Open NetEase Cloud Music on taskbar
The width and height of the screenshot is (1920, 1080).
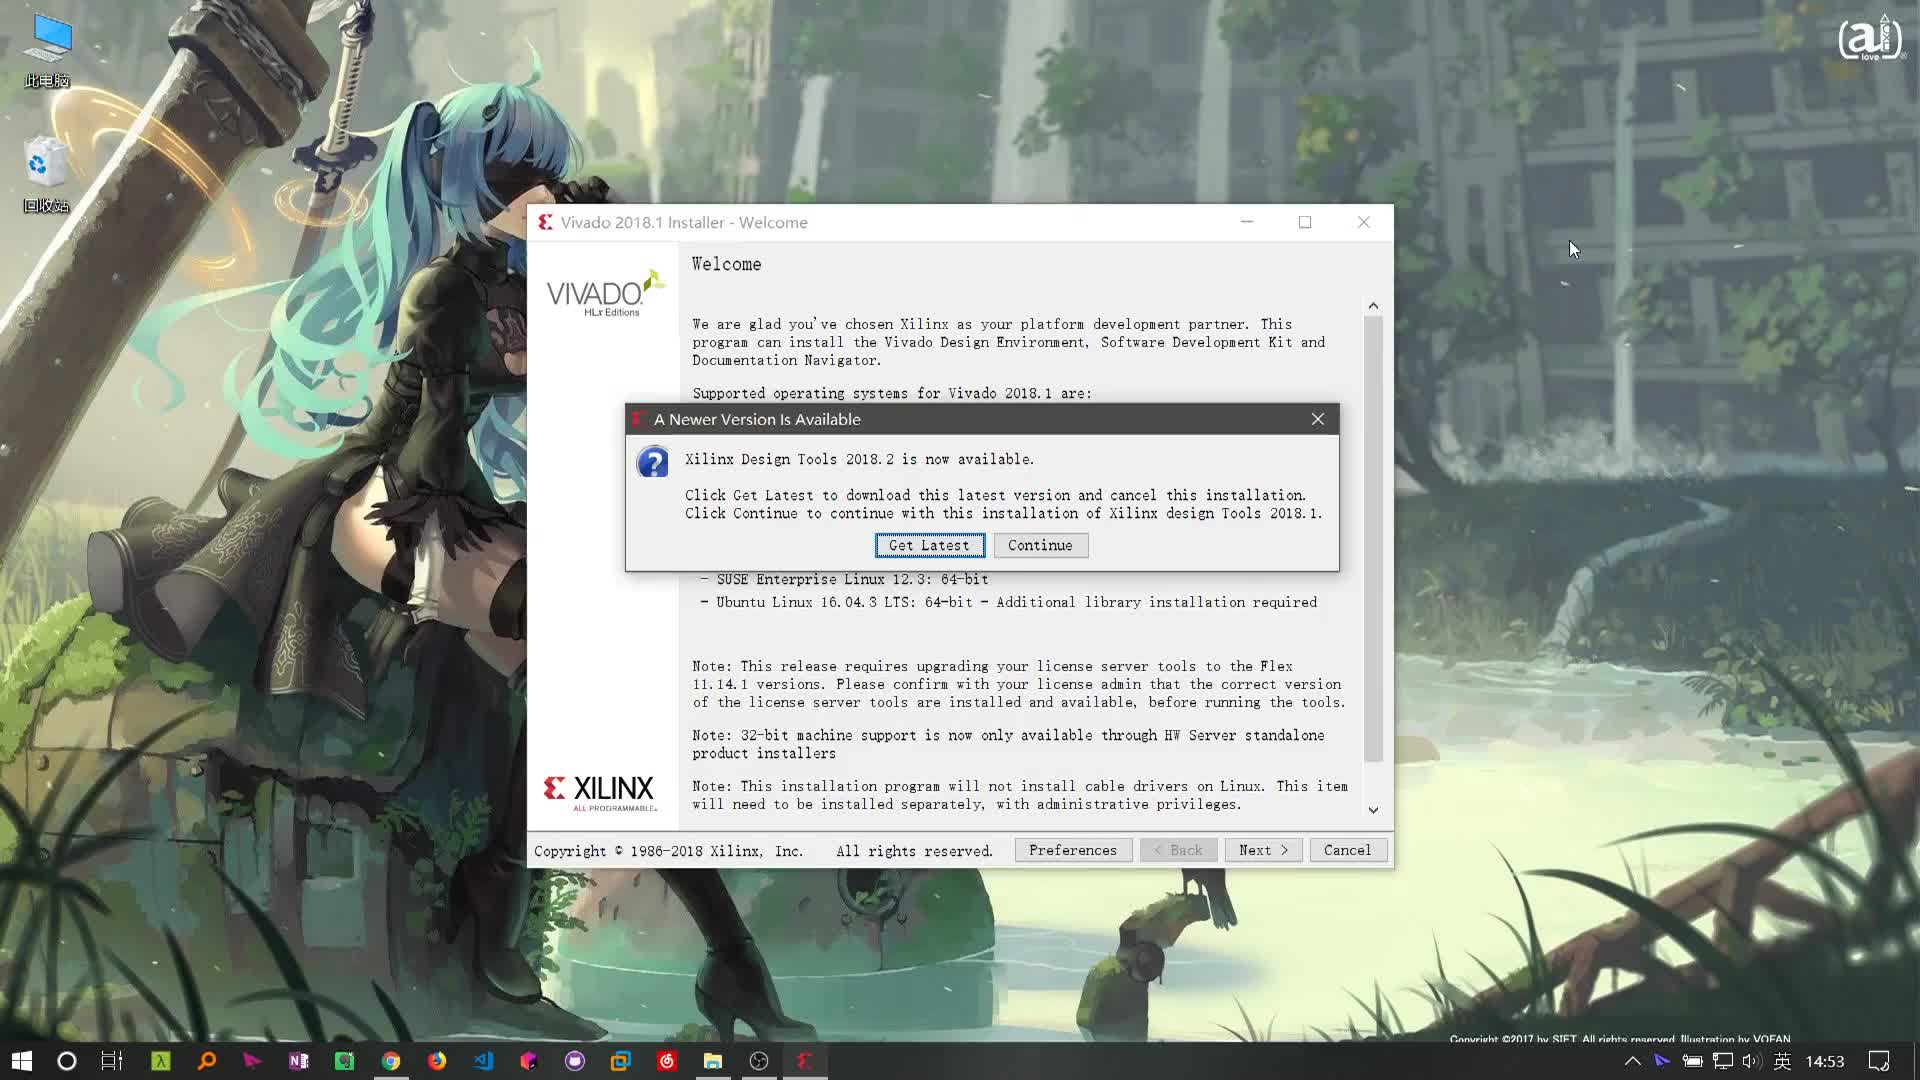click(667, 1061)
